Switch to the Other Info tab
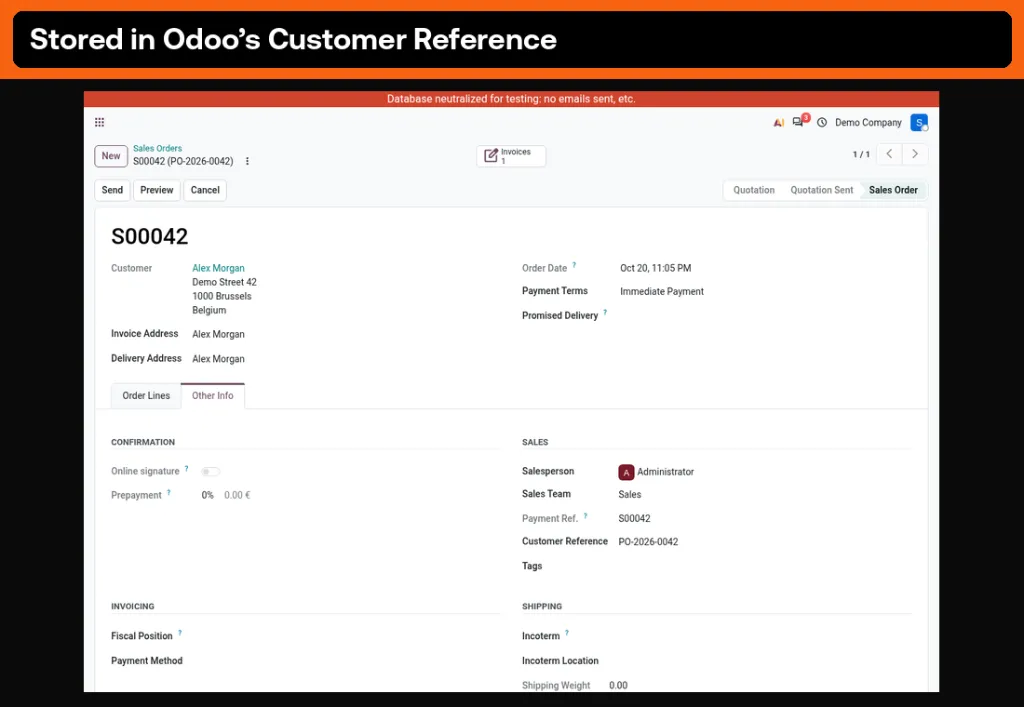1024x707 pixels. tap(213, 396)
